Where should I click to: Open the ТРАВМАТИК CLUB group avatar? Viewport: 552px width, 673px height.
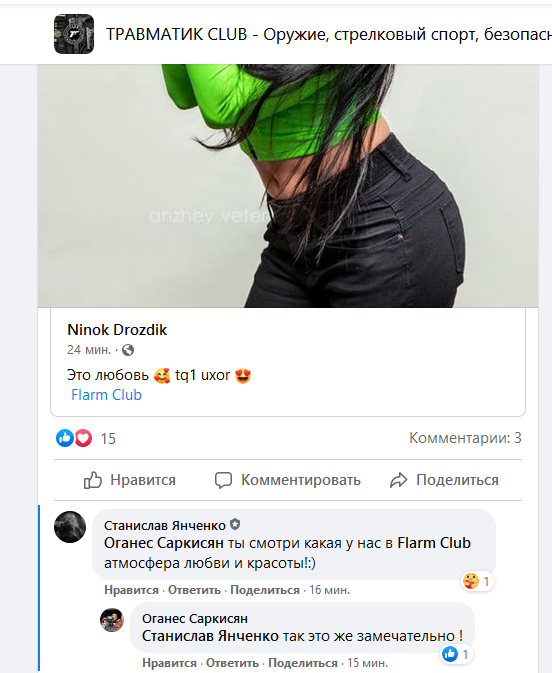click(x=74, y=34)
